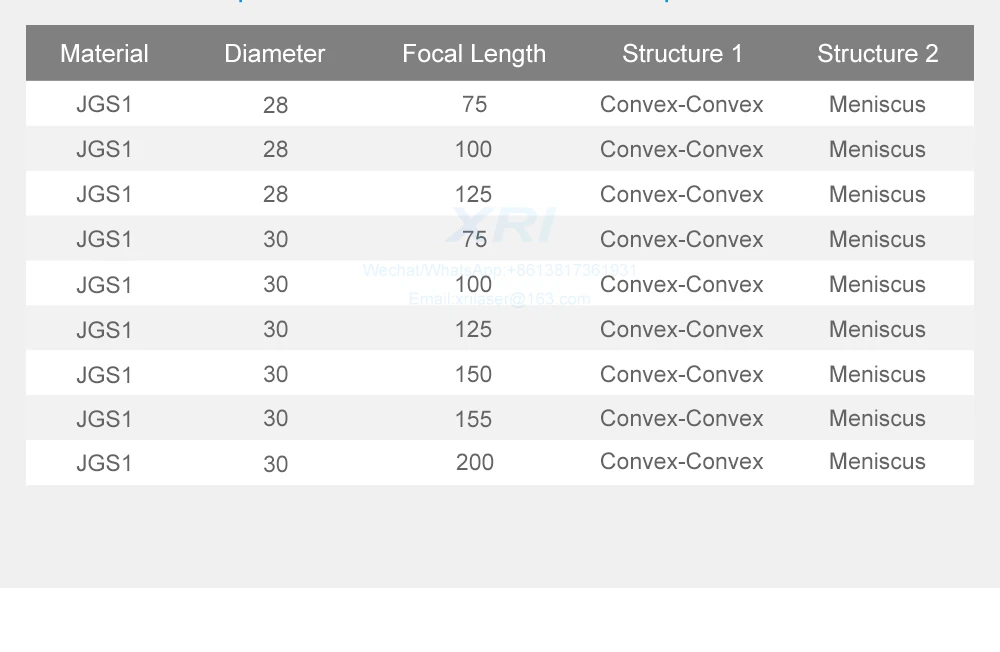The width and height of the screenshot is (1000, 652).
Task: Click the Wechat/WhatsApp phone number watermark
Action: [500, 270]
